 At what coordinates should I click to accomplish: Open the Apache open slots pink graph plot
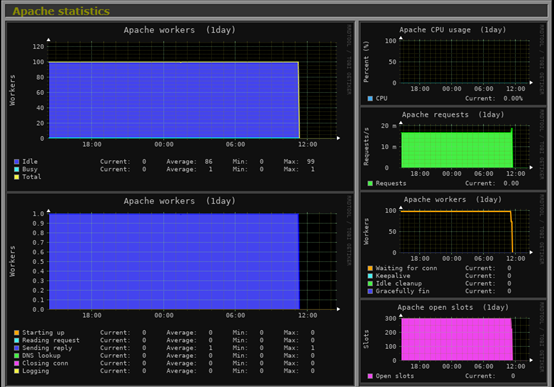pos(465,339)
